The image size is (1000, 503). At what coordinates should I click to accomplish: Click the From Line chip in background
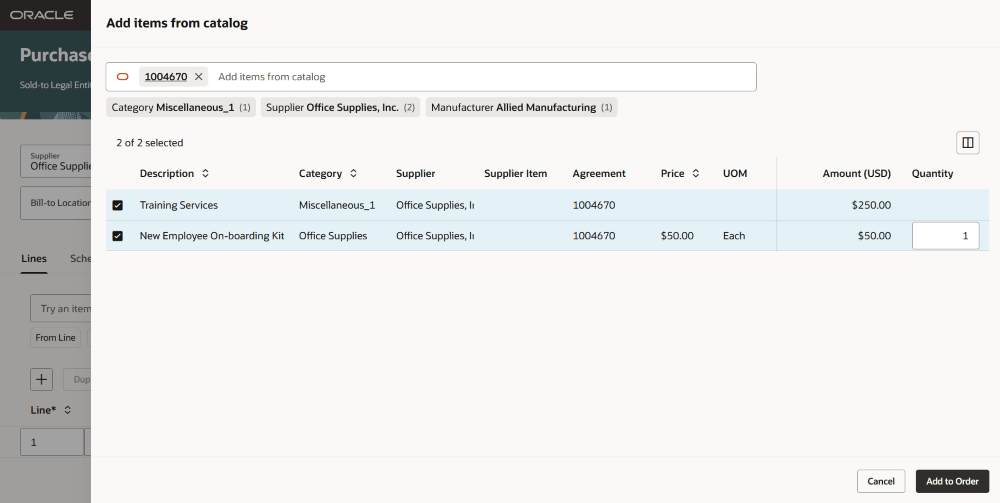(x=55, y=338)
